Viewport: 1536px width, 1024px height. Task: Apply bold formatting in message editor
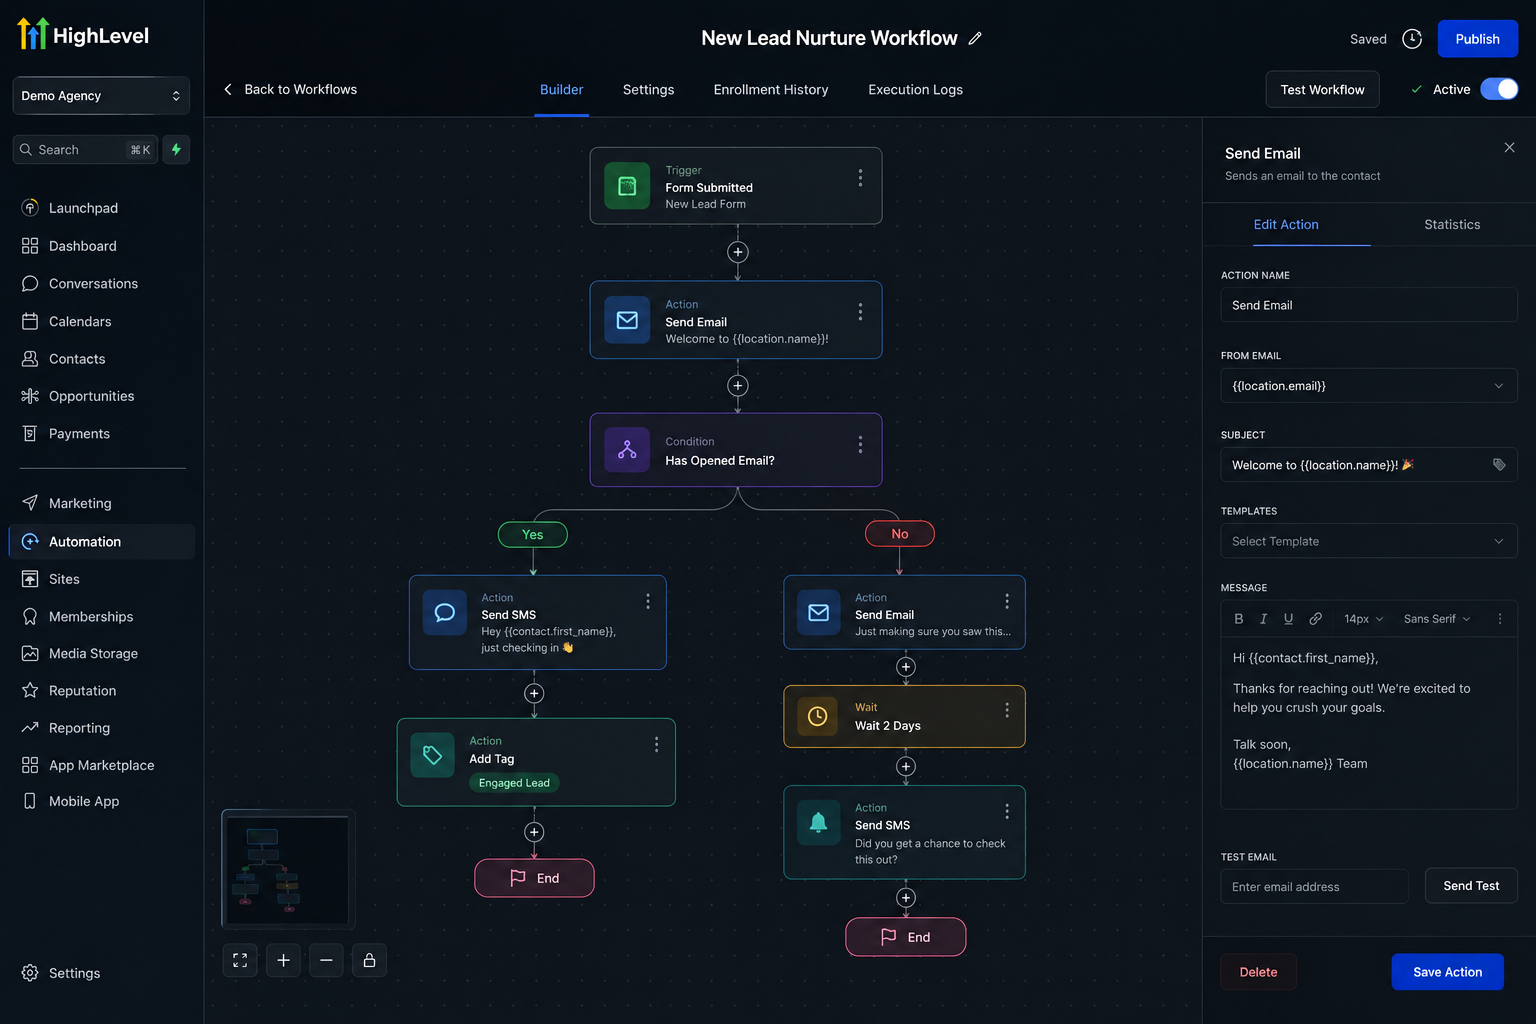[1239, 619]
